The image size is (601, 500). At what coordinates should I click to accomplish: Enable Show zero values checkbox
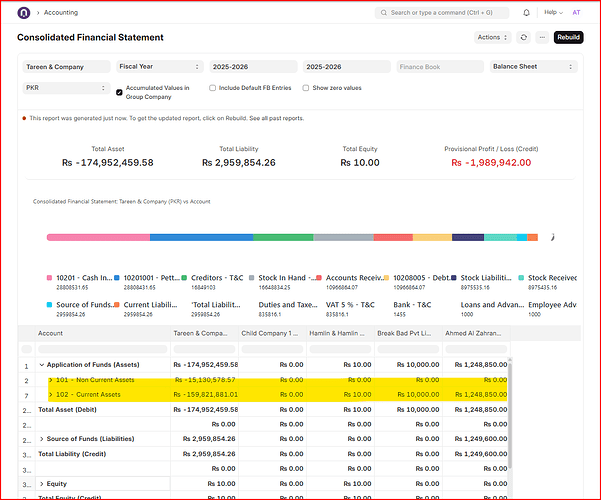[x=305, y=88]
